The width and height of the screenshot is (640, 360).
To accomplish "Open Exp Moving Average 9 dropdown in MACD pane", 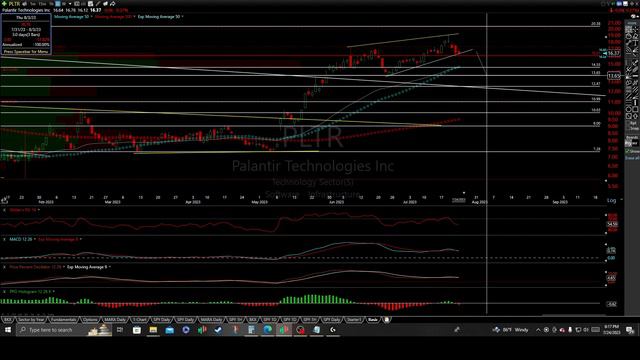I will (x=80, y=239).
